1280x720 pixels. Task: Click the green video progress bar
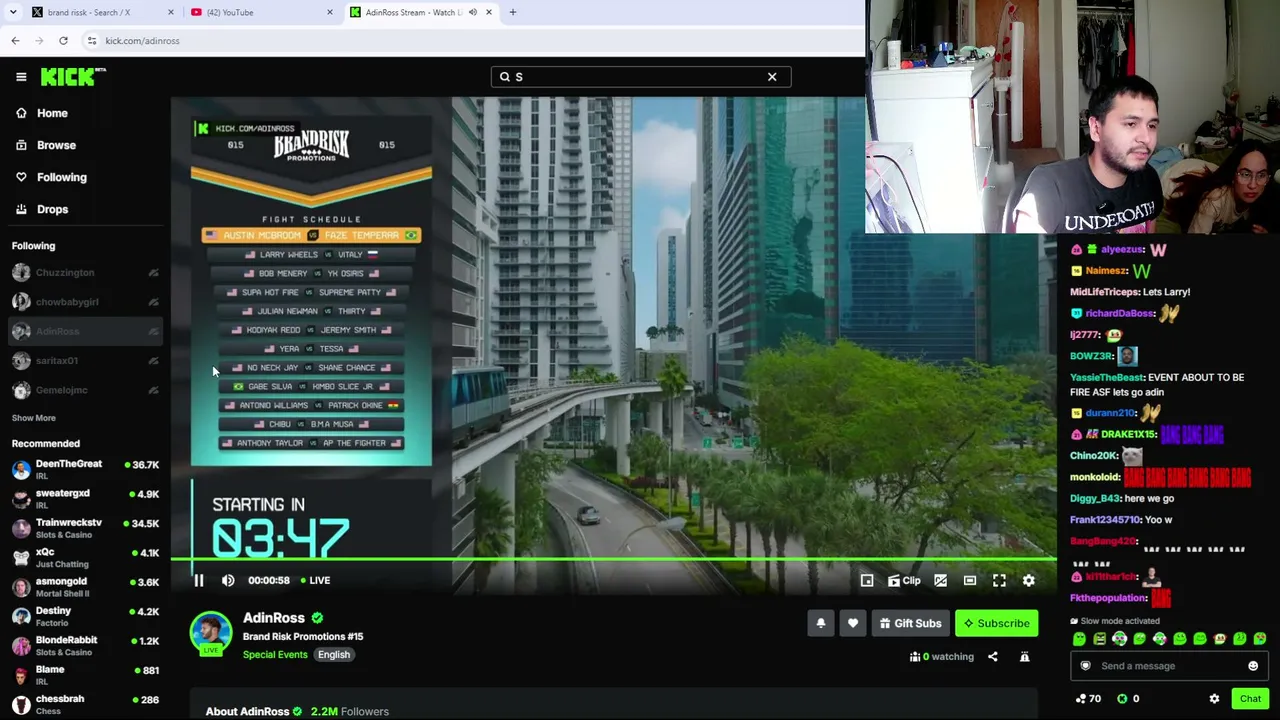point(613,559)
